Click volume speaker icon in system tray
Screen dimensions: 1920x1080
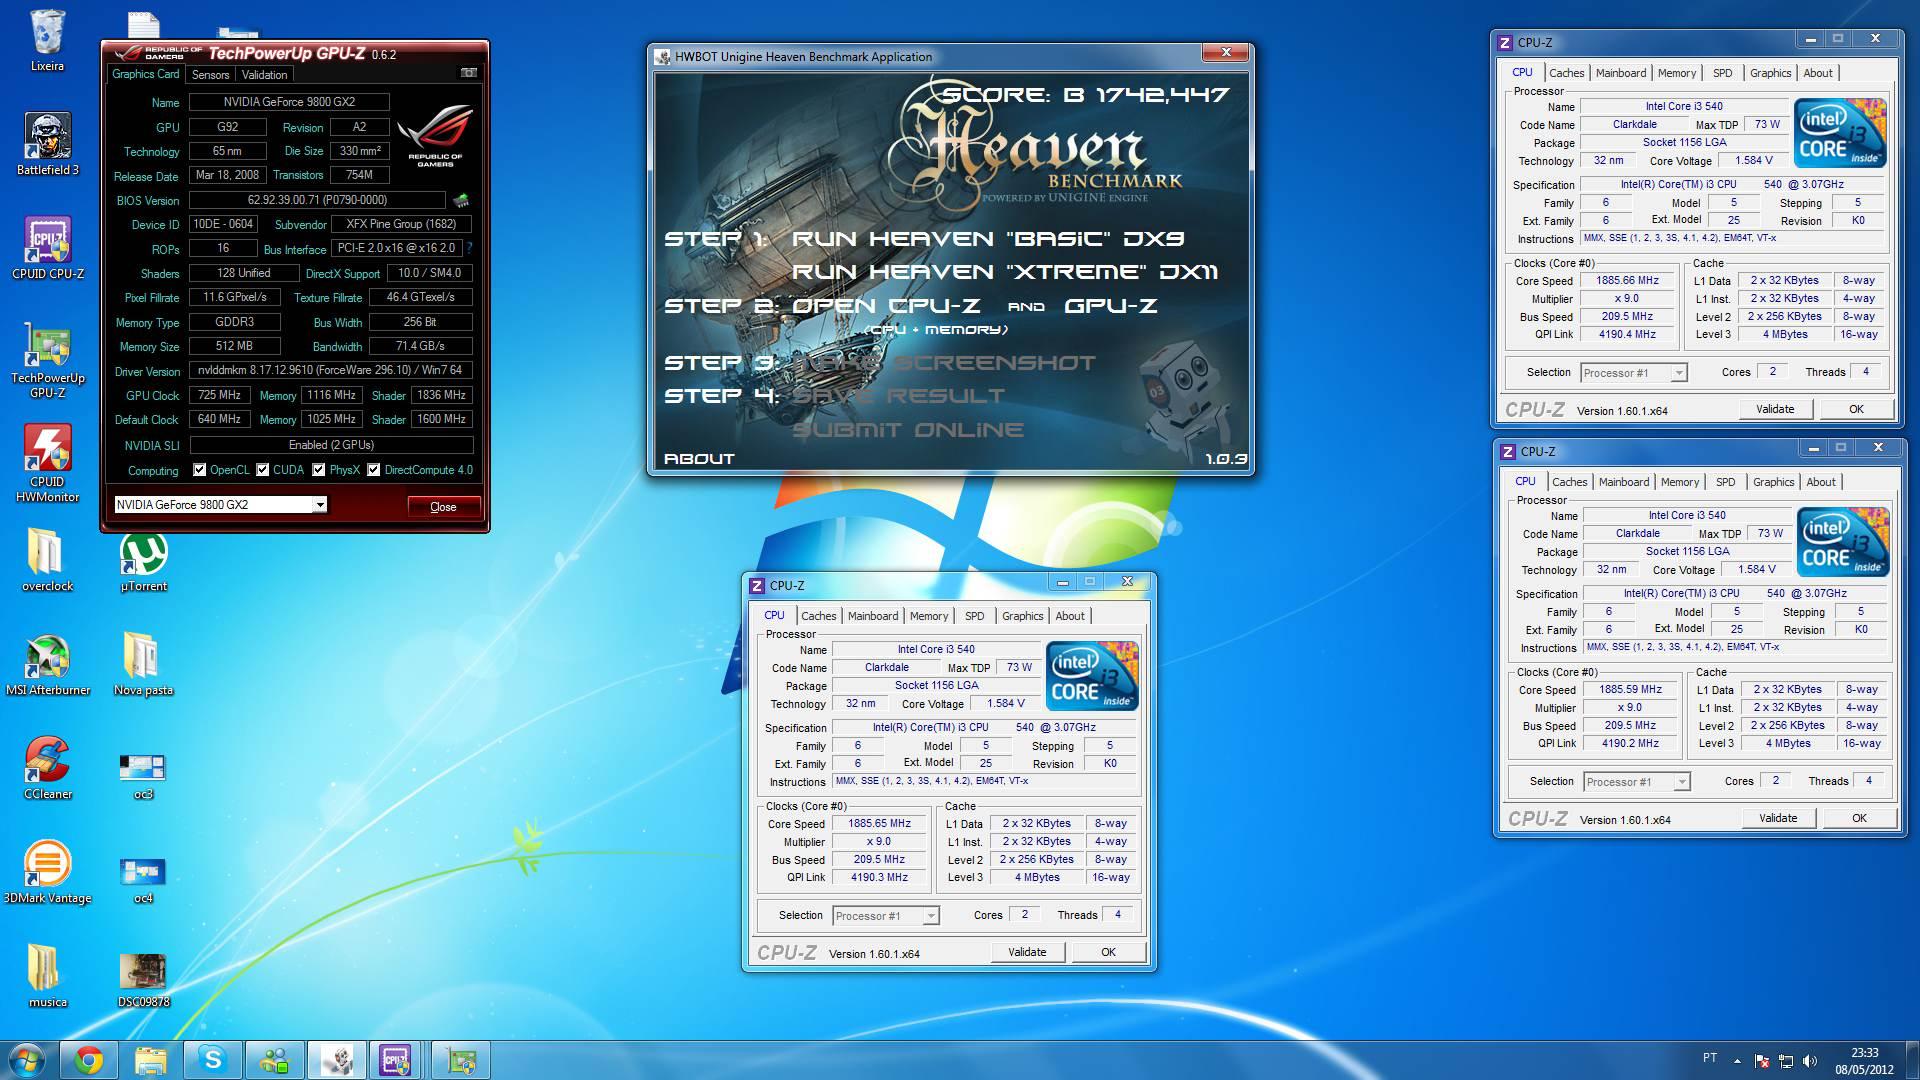1810,1061
